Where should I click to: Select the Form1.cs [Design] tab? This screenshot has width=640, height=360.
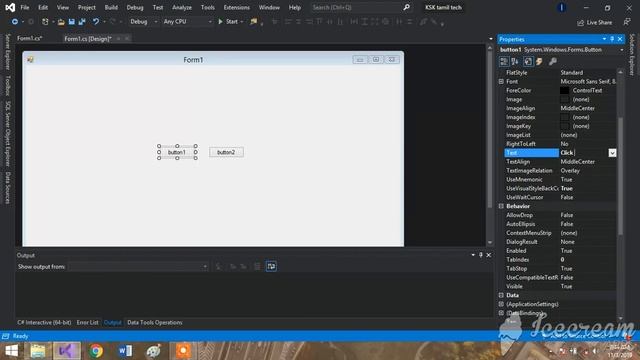(88, 38)
